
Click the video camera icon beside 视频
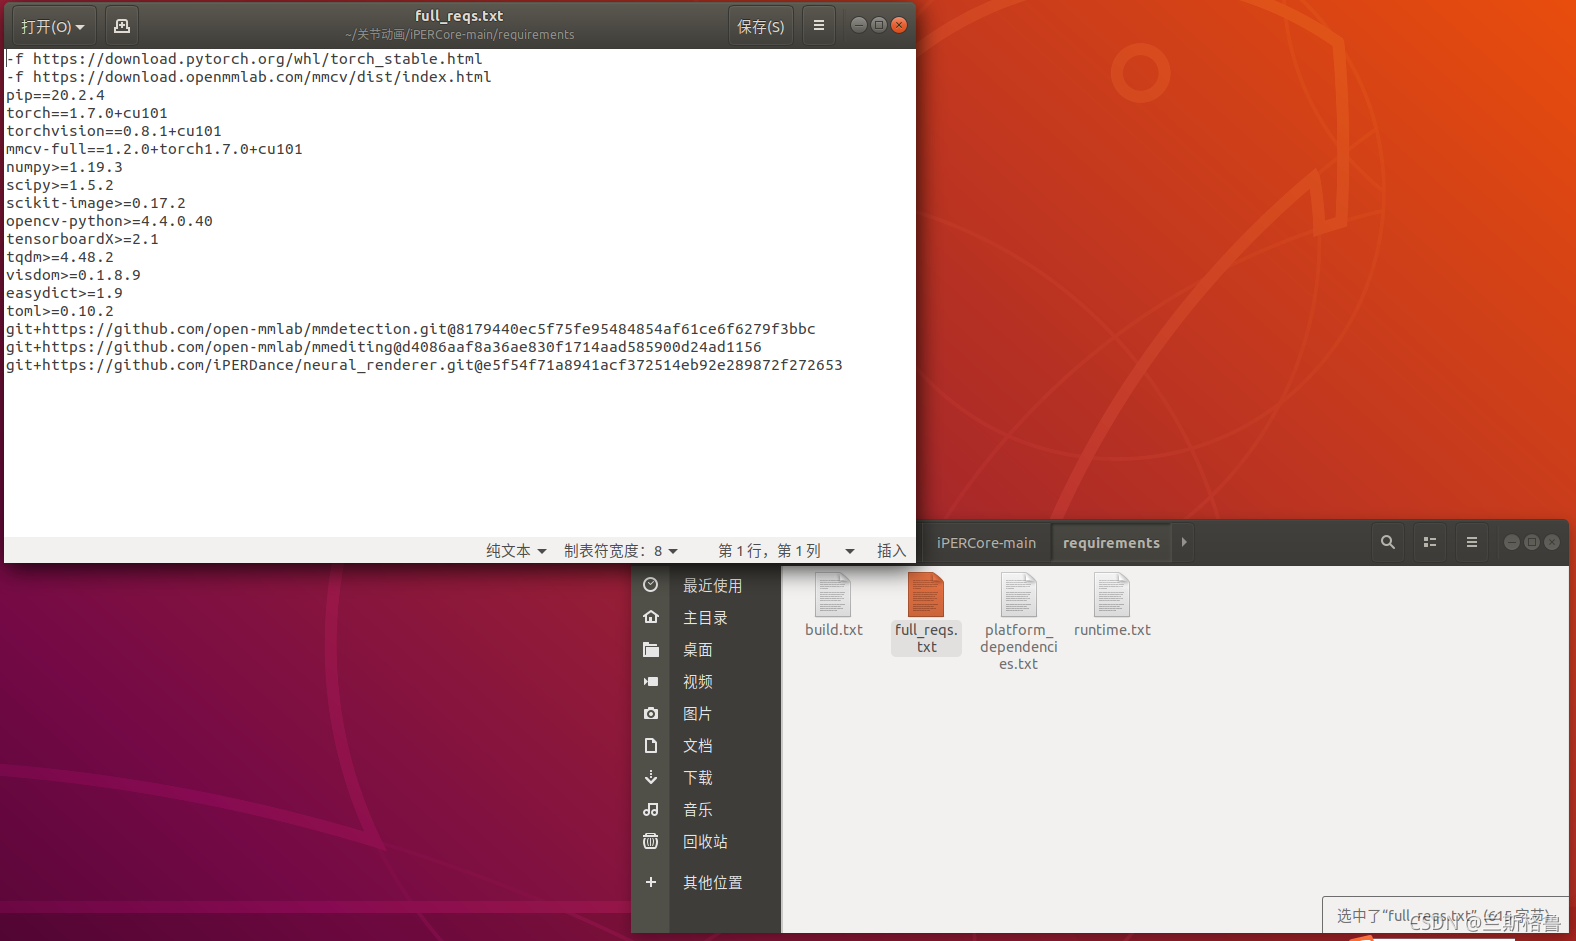[x=651, y=681]
